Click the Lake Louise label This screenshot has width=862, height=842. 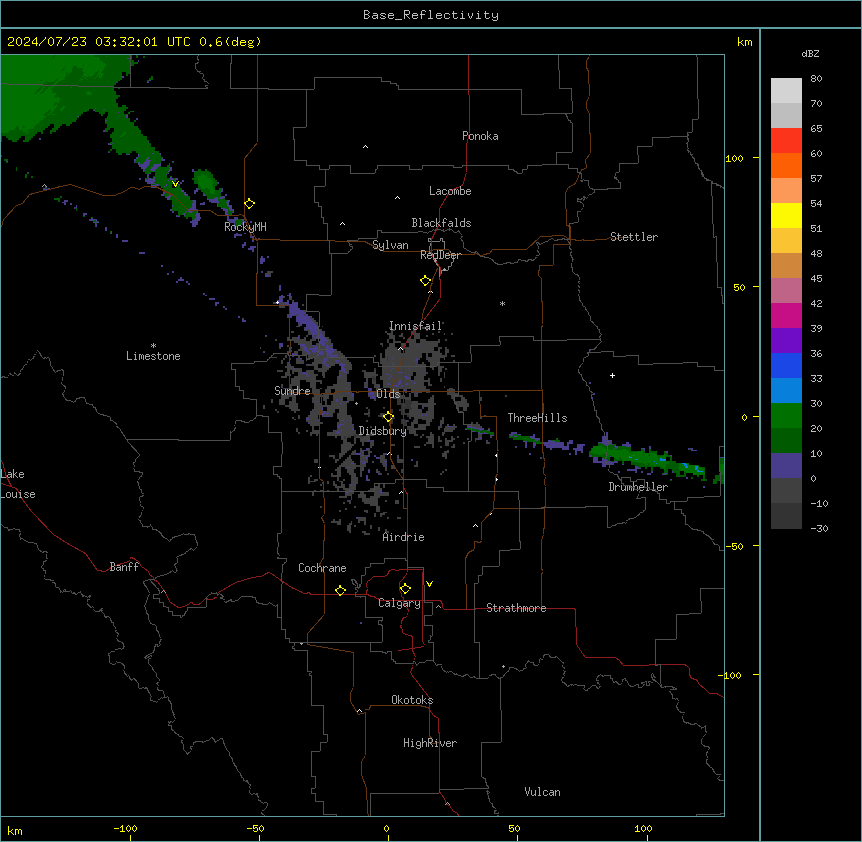click(16, 484)
